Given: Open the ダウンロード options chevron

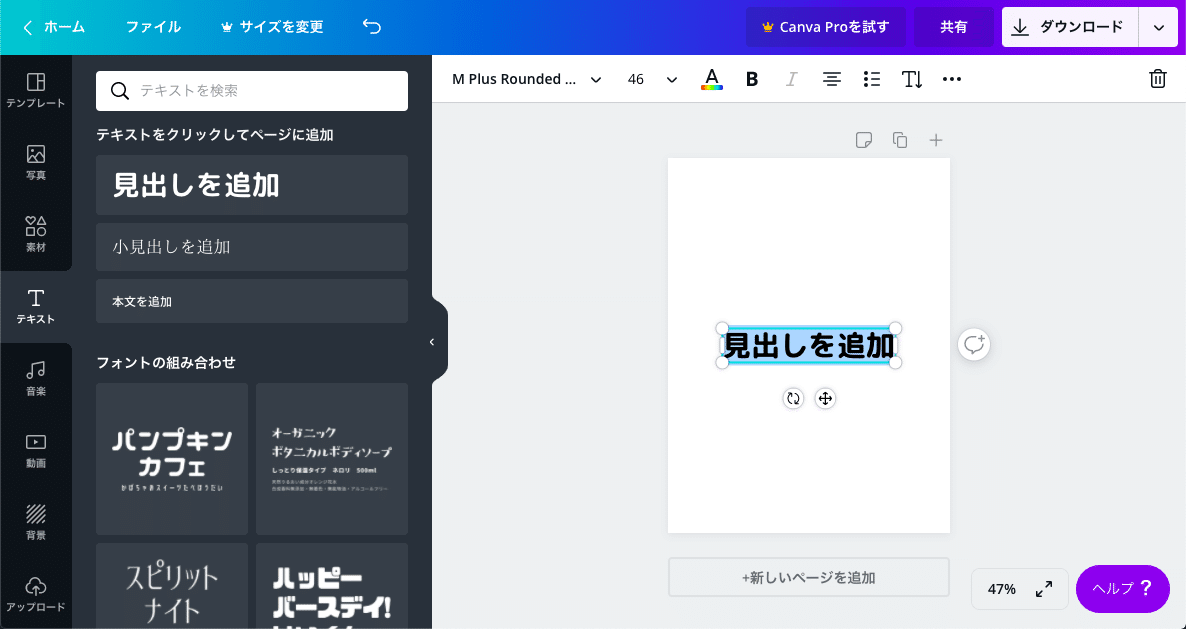Looking at the screenshot, I should tap(1158, 27).
